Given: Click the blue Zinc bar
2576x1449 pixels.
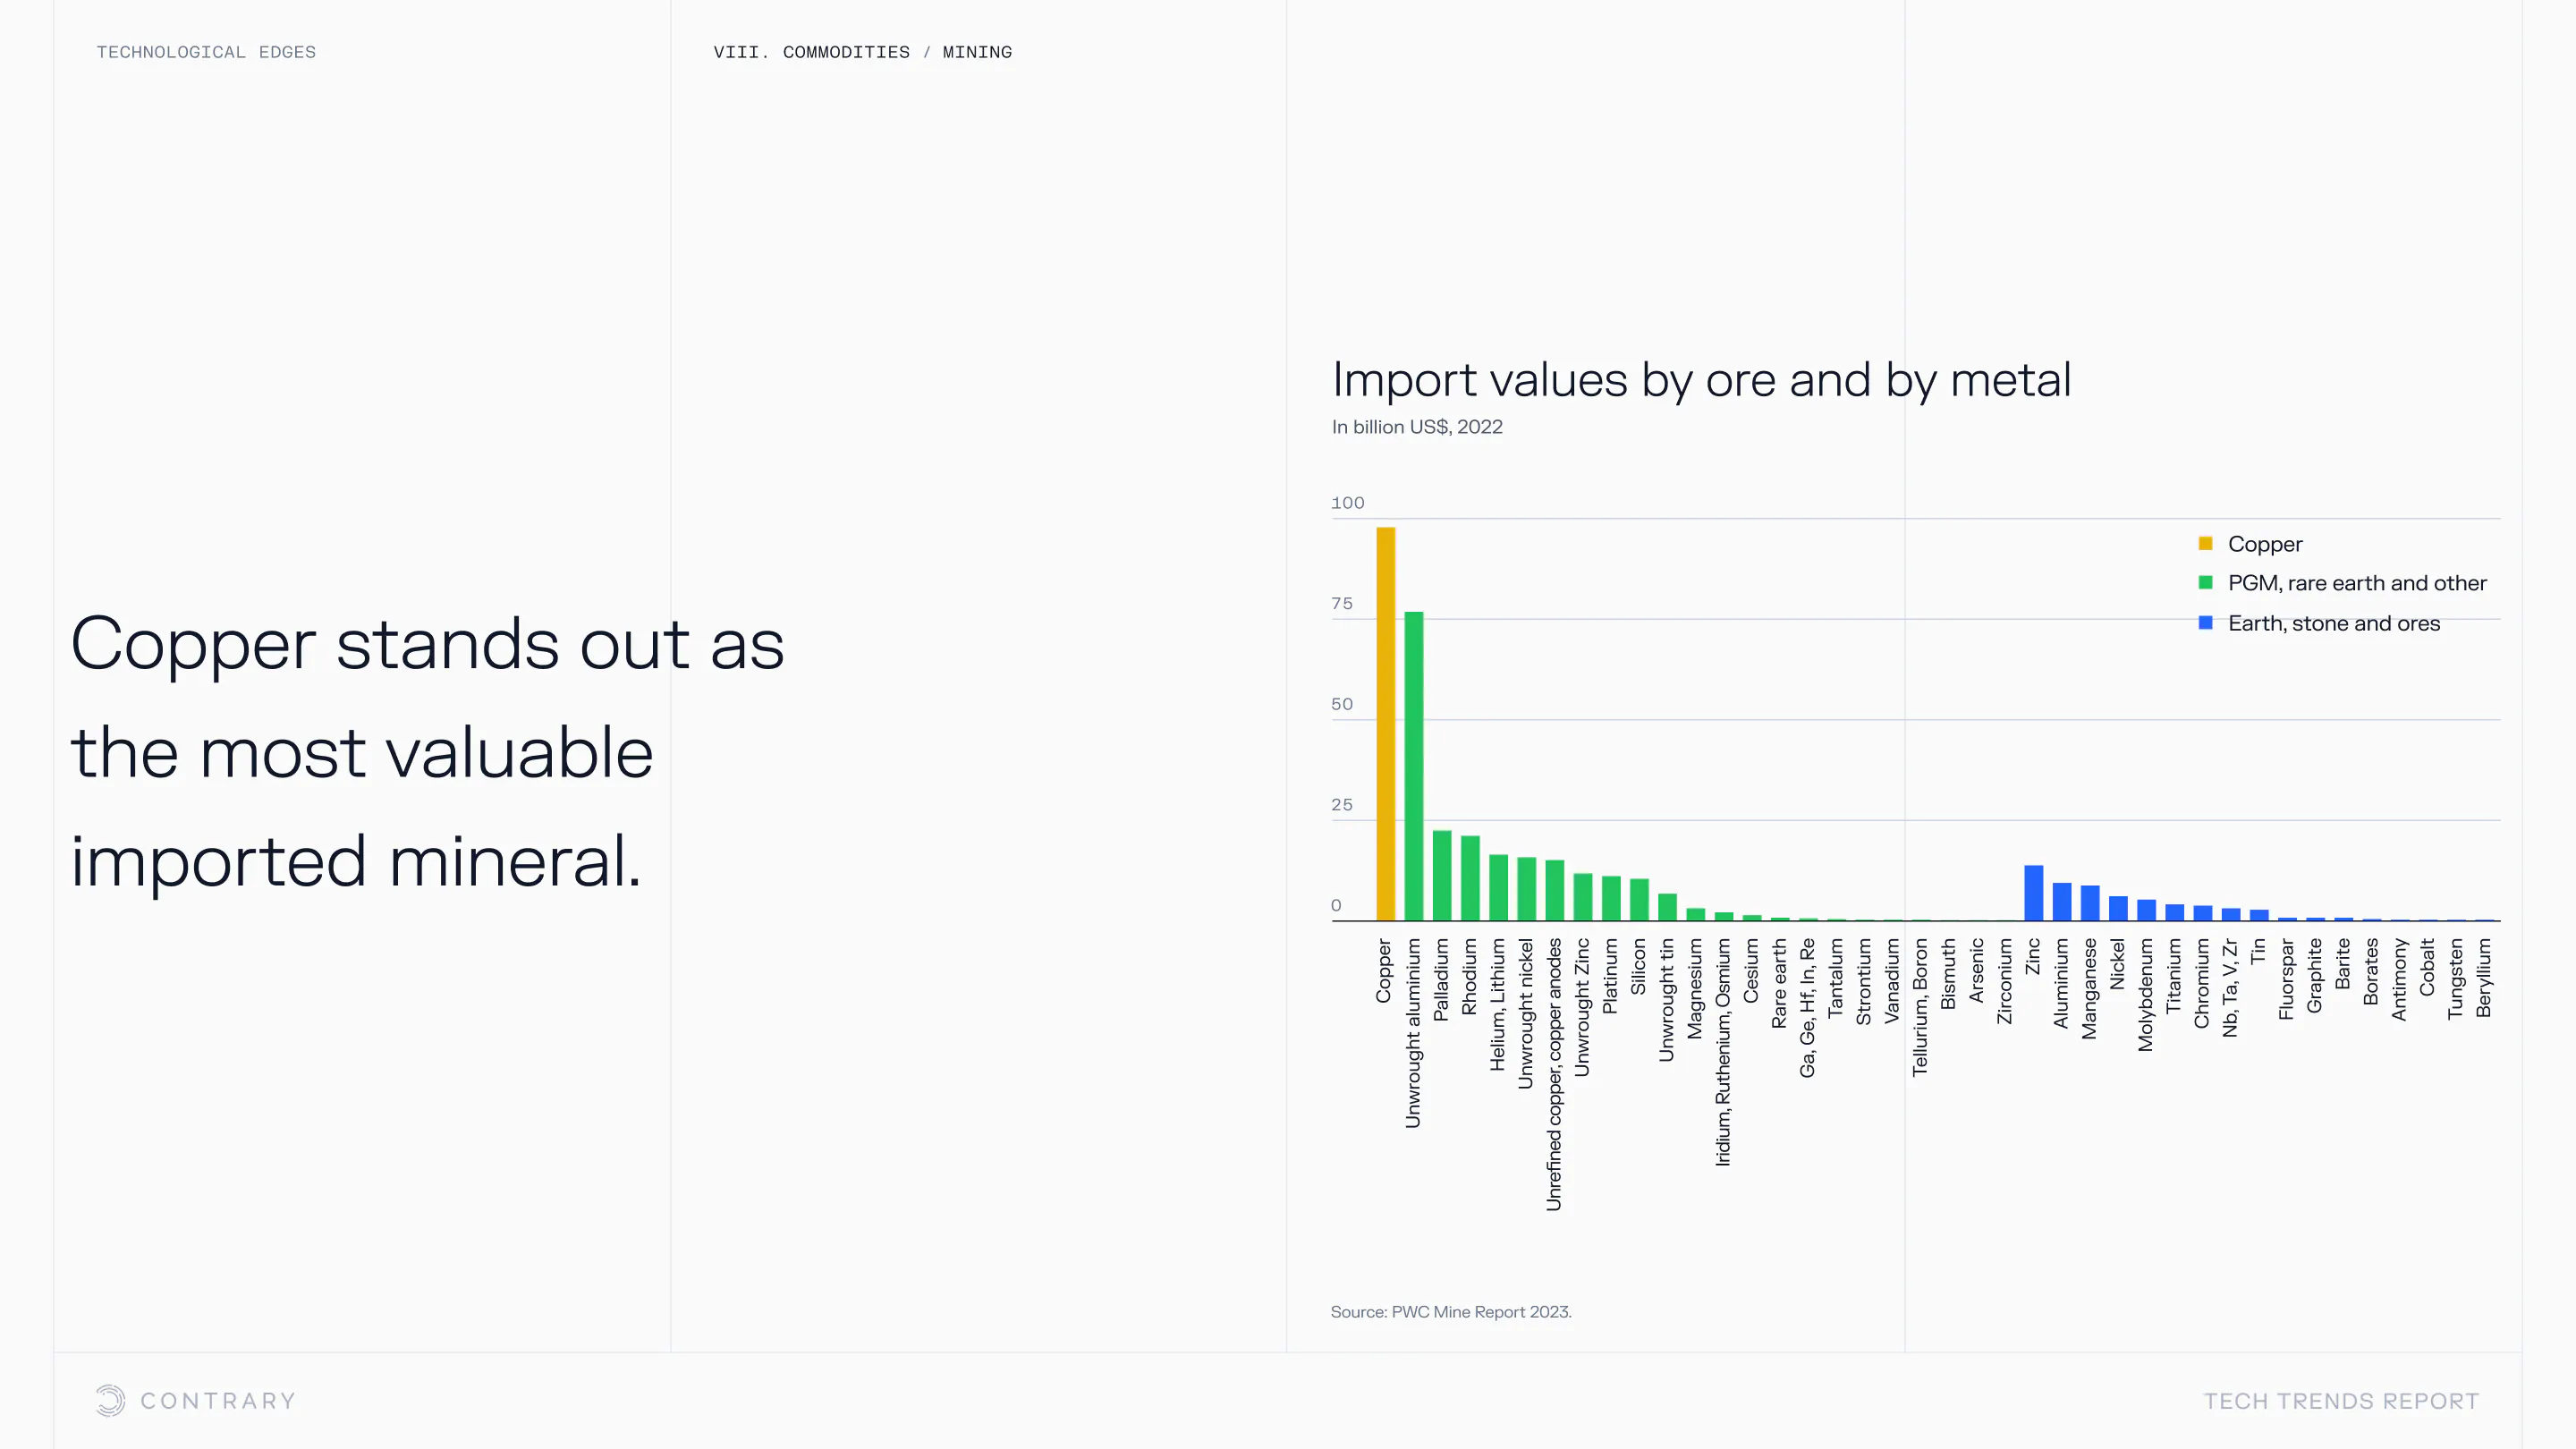Looking at the screenshot, I should [2033, 892].
